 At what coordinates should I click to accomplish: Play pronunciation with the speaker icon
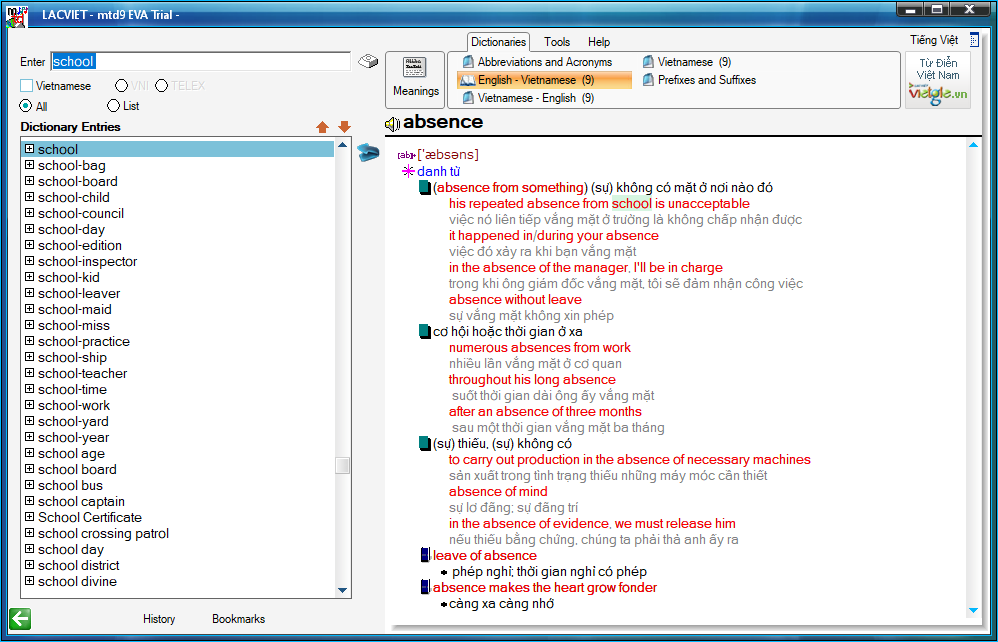(x=392, y=124)
